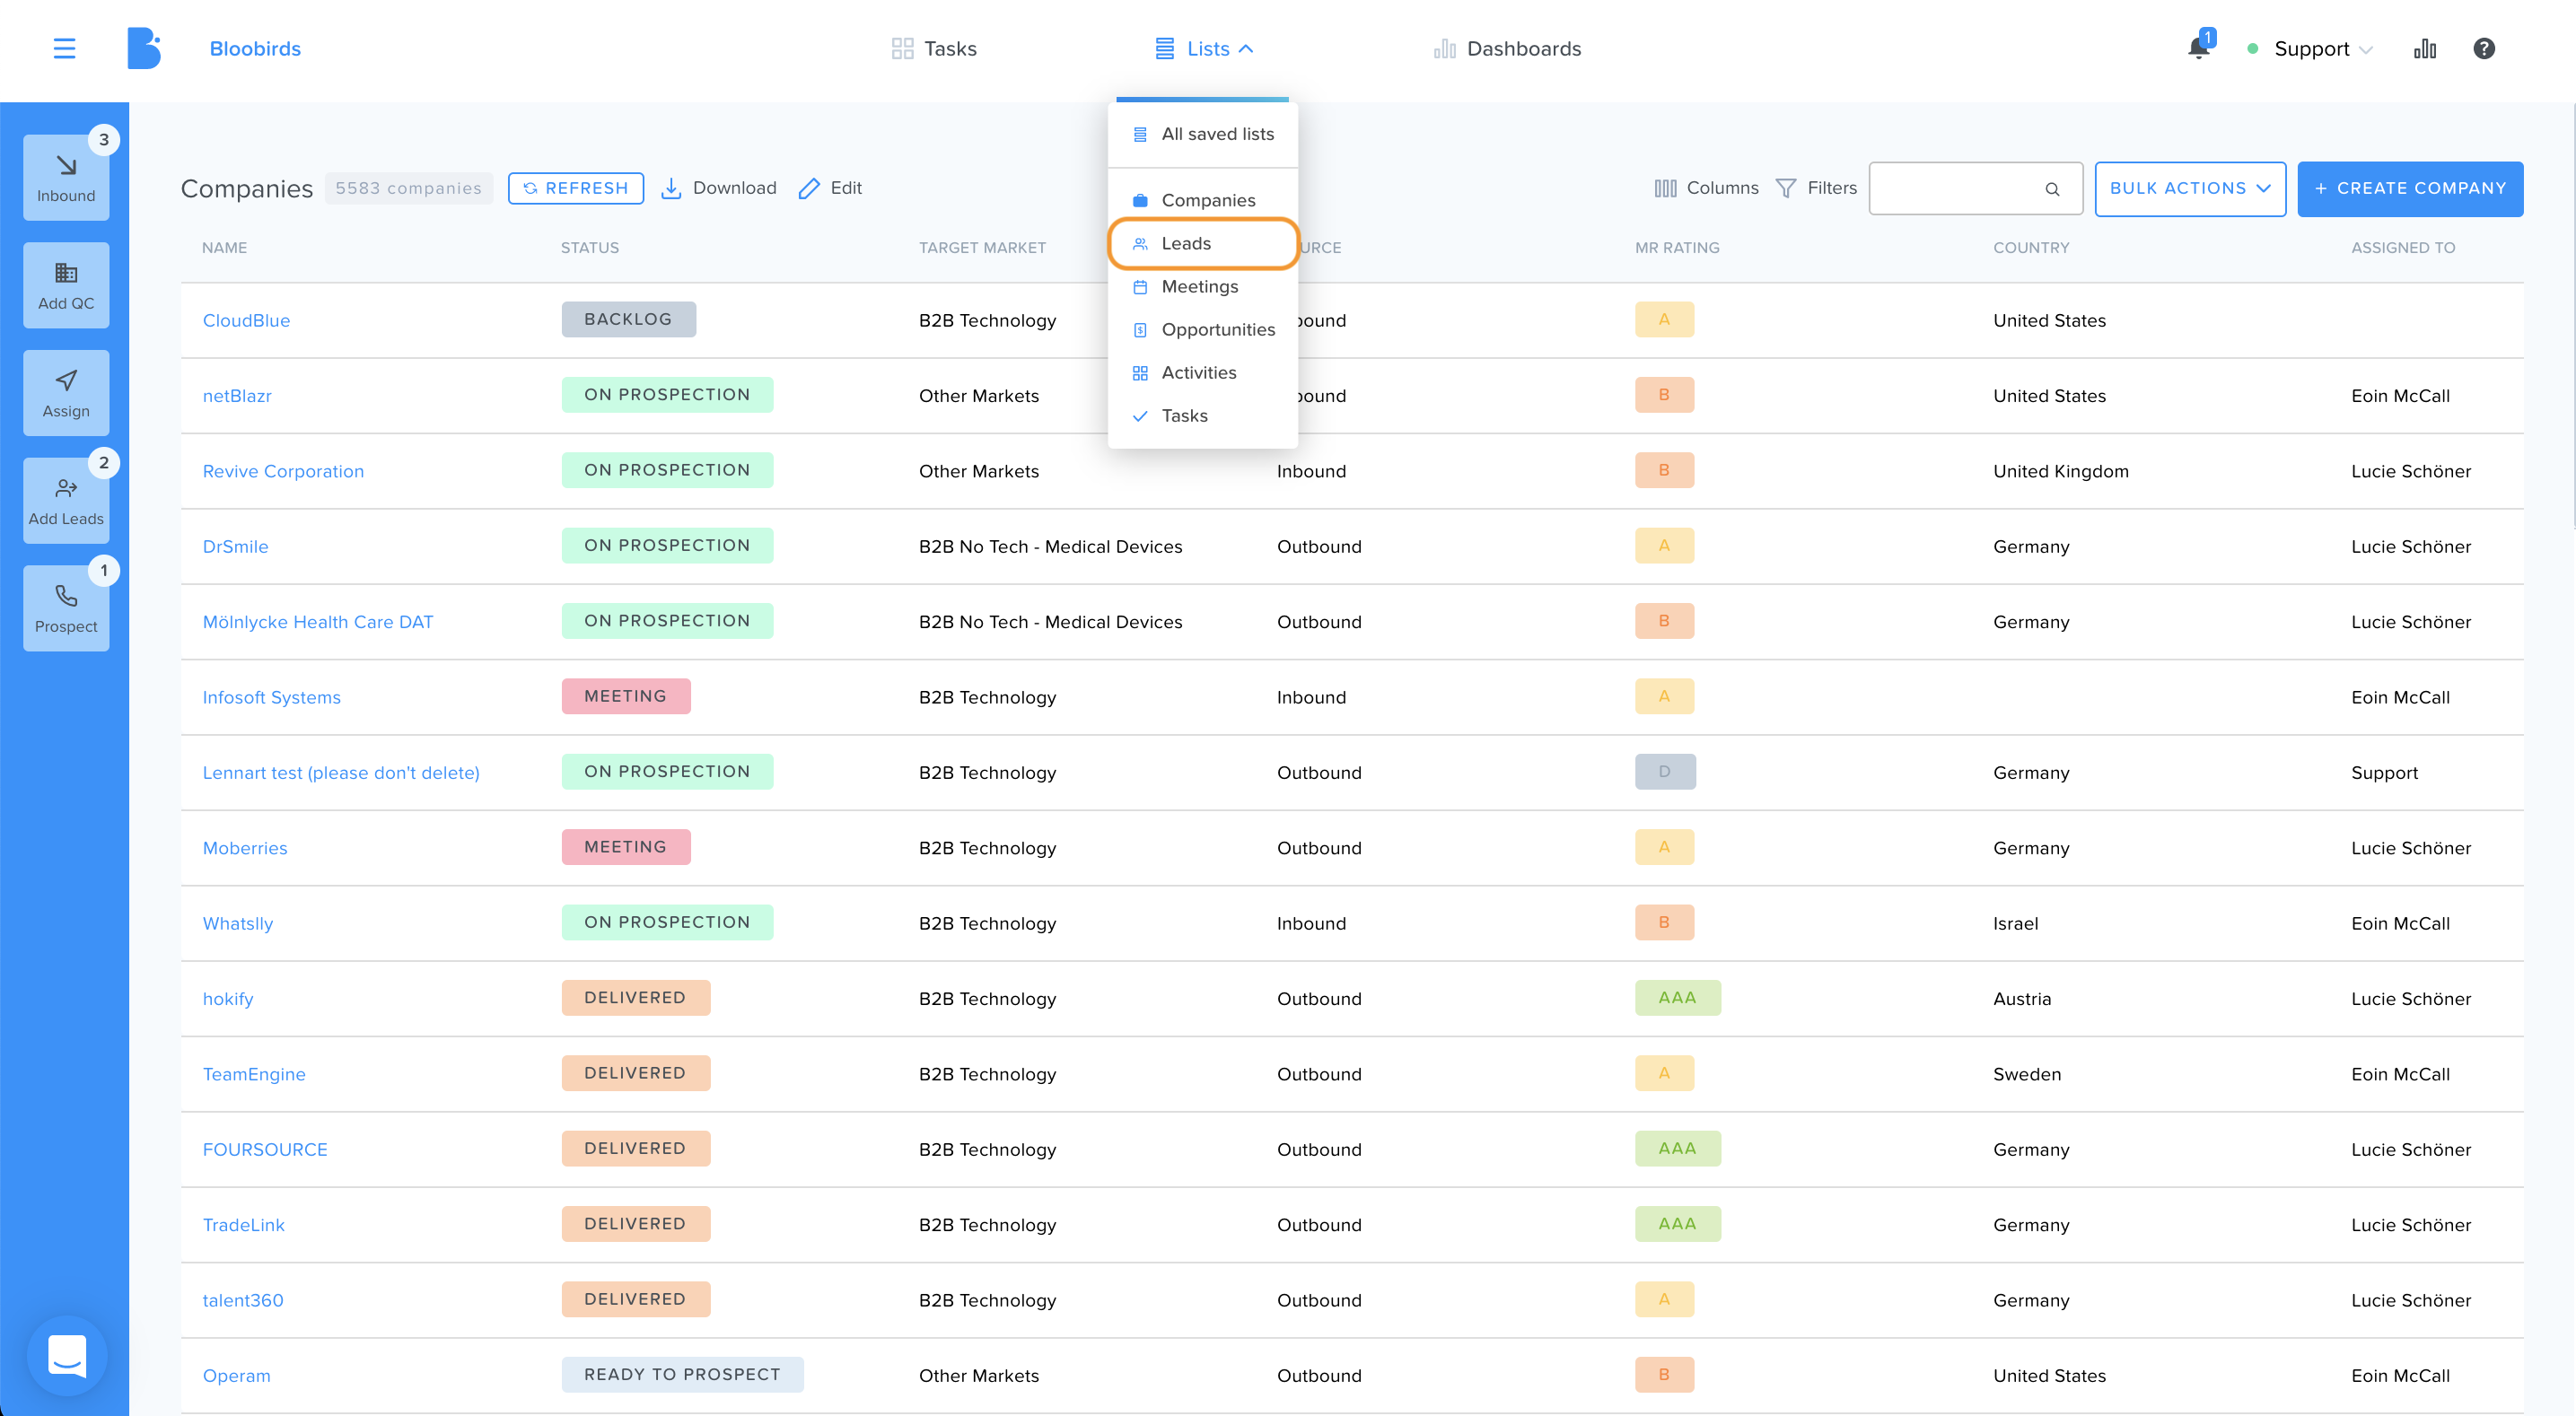Open Lennart test company link
The height and width of the screenshot is (1416, 2576).
tap(341, 773)
